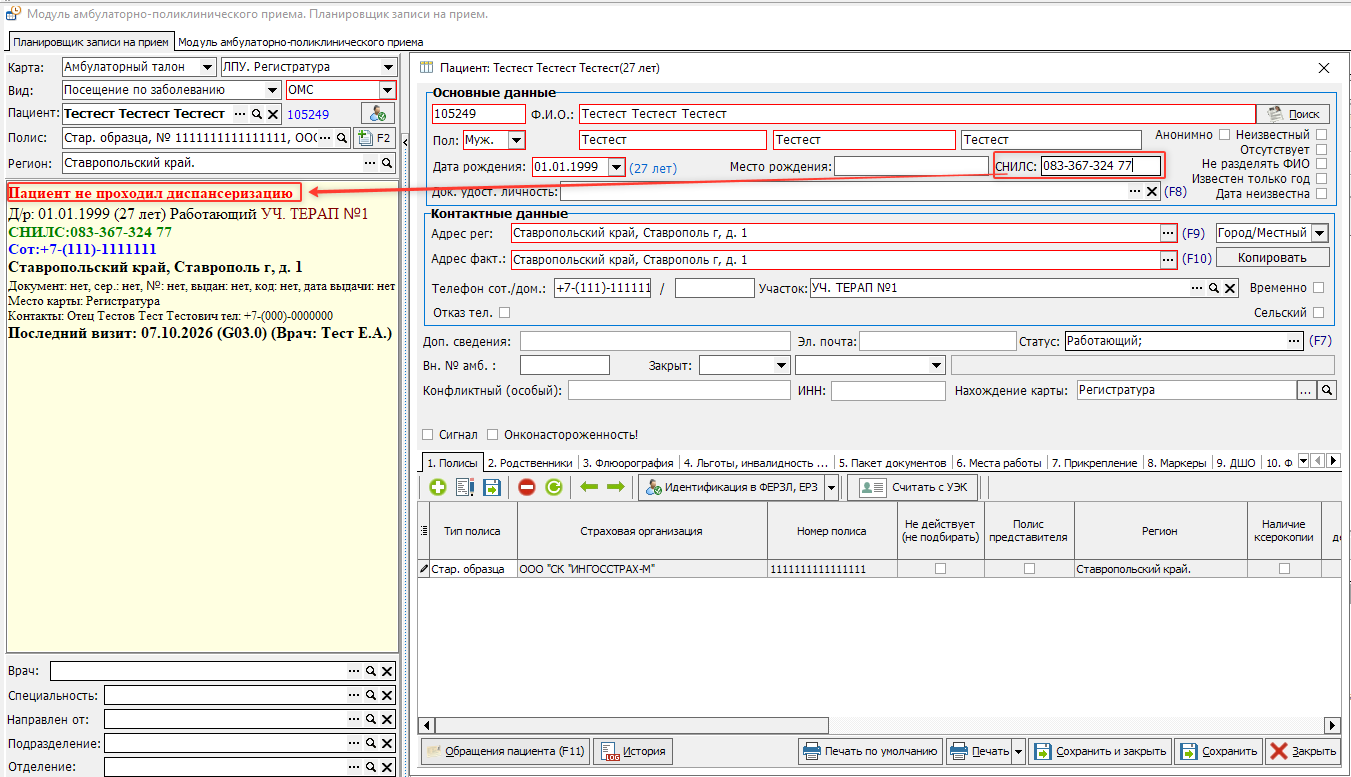Toggle the Отказ тел. checkbox
This screenshot has width=1351, height=777.
504,313
